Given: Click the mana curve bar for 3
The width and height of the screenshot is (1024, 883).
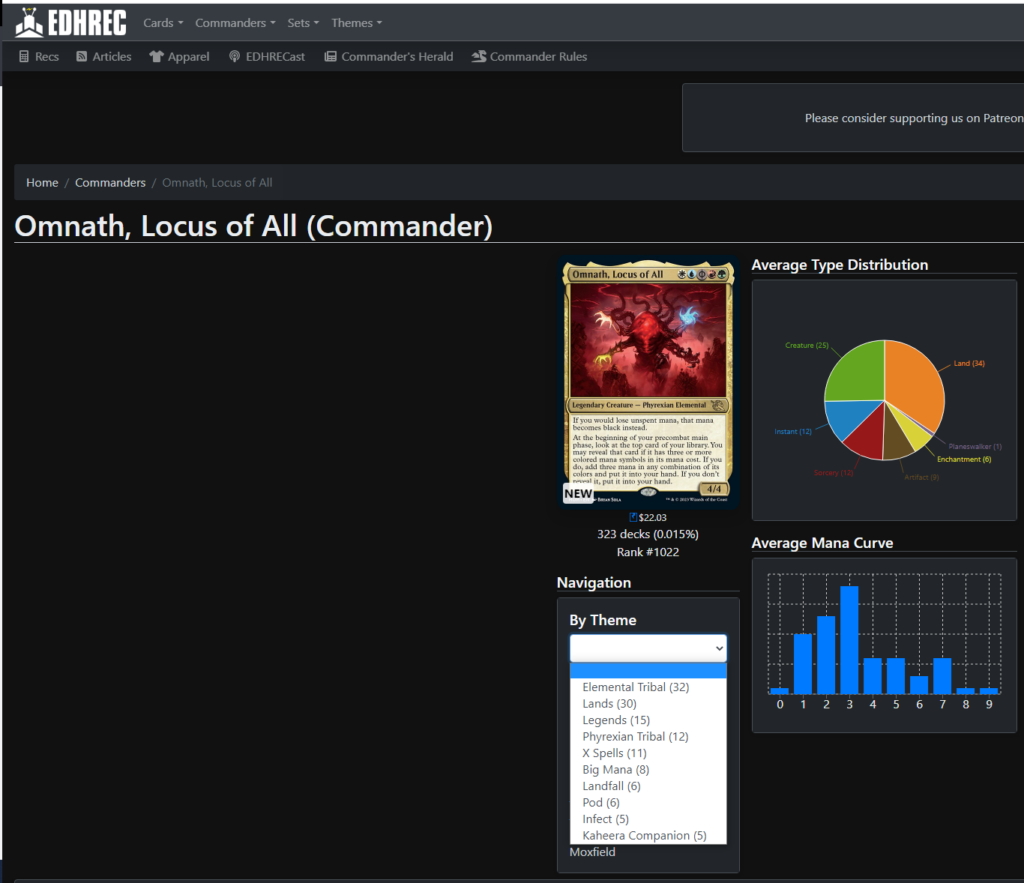Looking at the screenshot, I should point(849,640).
